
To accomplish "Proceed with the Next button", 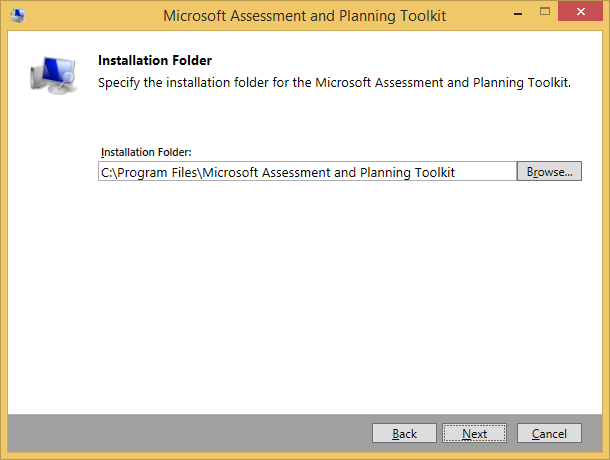I will click(475, 433).
